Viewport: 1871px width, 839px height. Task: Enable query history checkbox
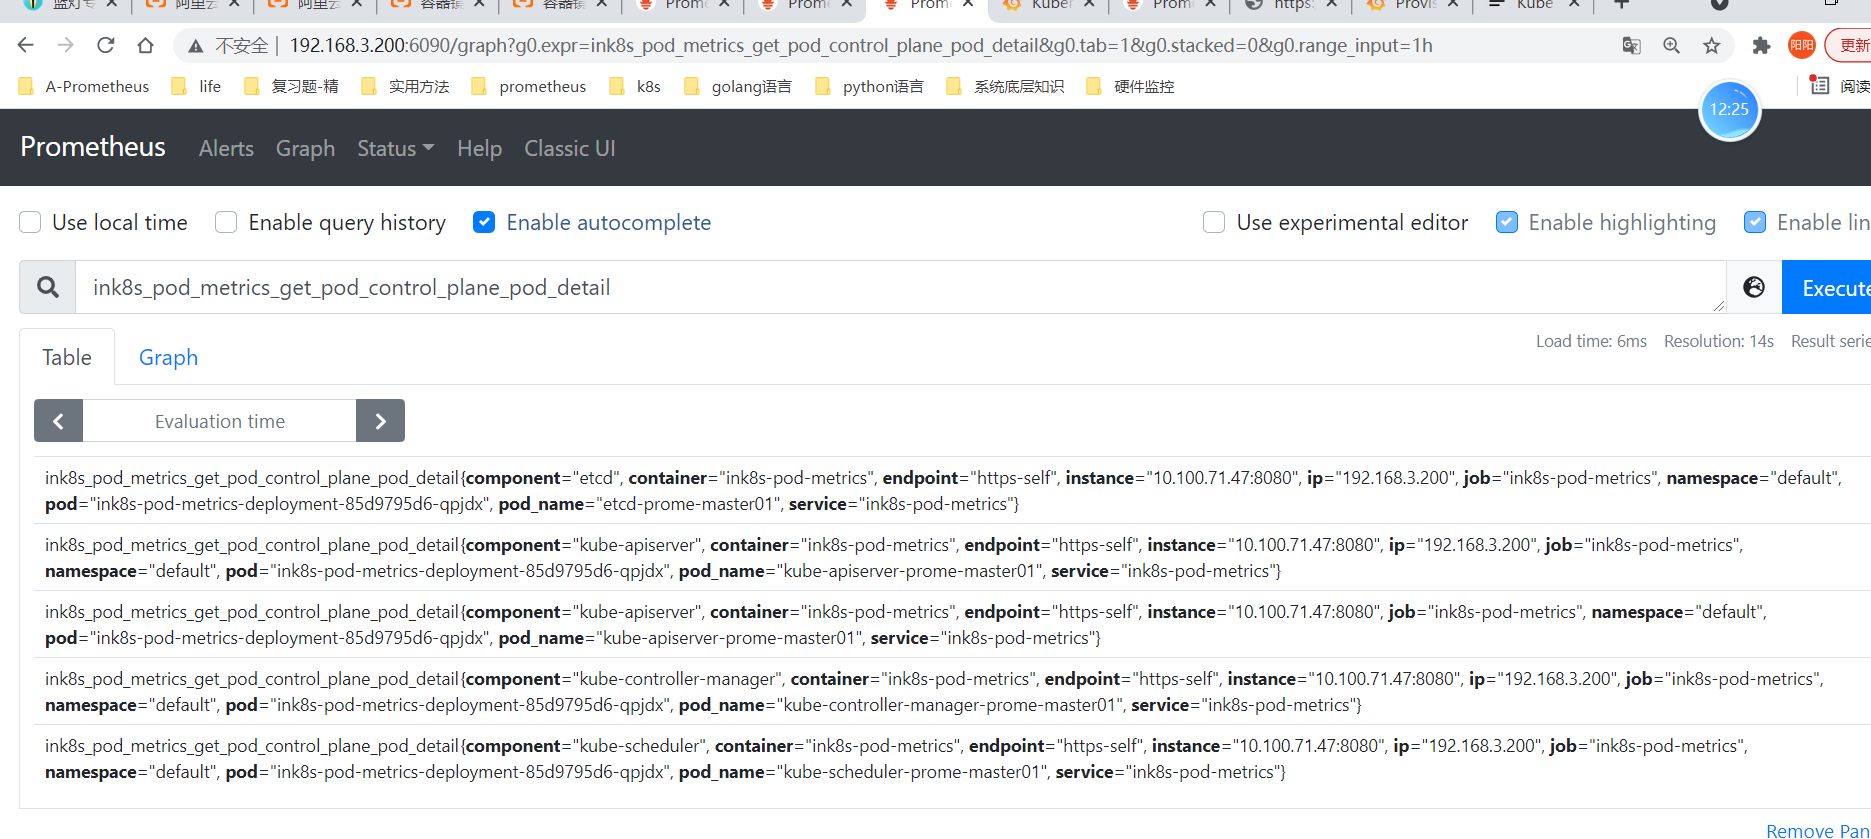point(226,222)
